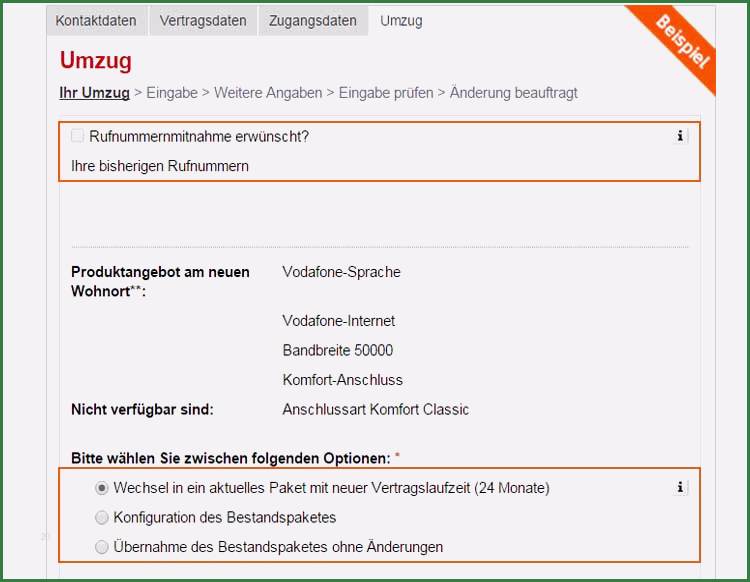The width and height of the screenshot is (750, 582).
Task: Click the Vodafone-Internet product text
Action: [x=339, y=321]
